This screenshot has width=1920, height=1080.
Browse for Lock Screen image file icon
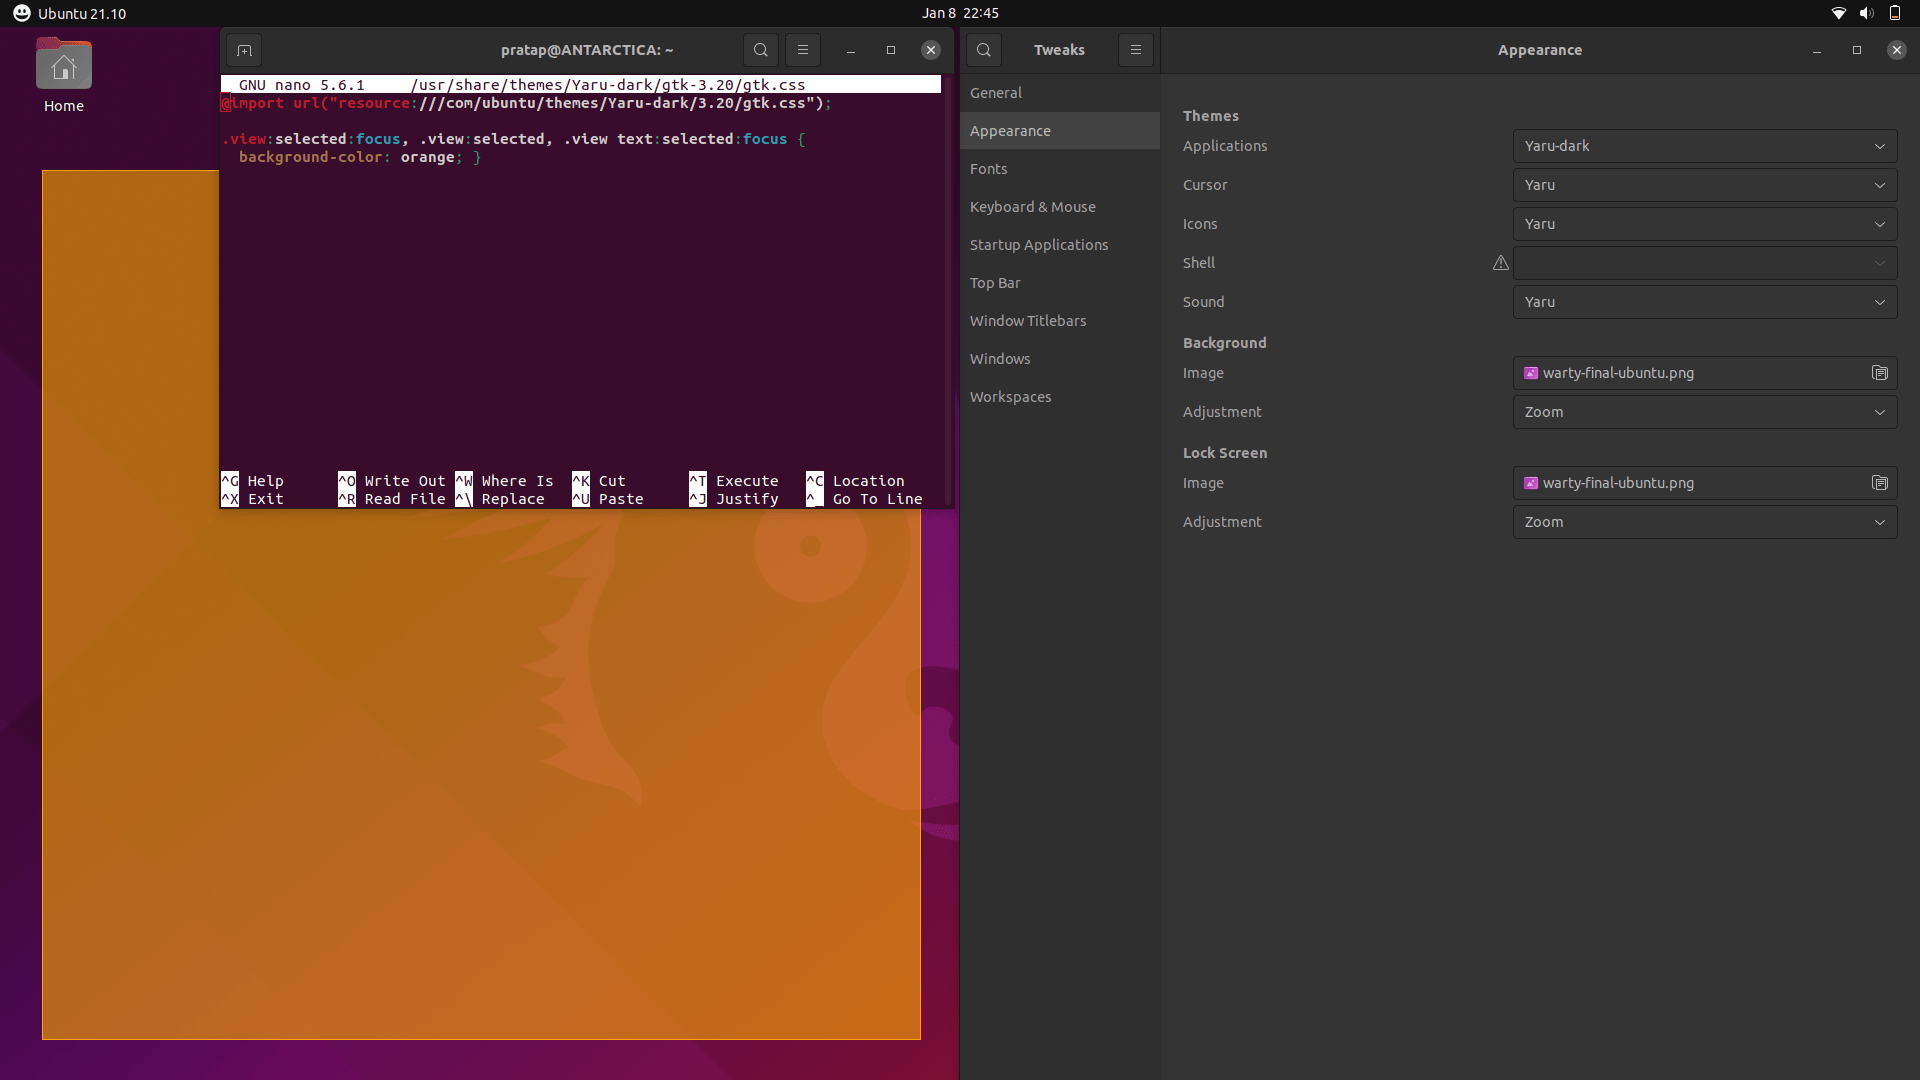coord(1879,483)
